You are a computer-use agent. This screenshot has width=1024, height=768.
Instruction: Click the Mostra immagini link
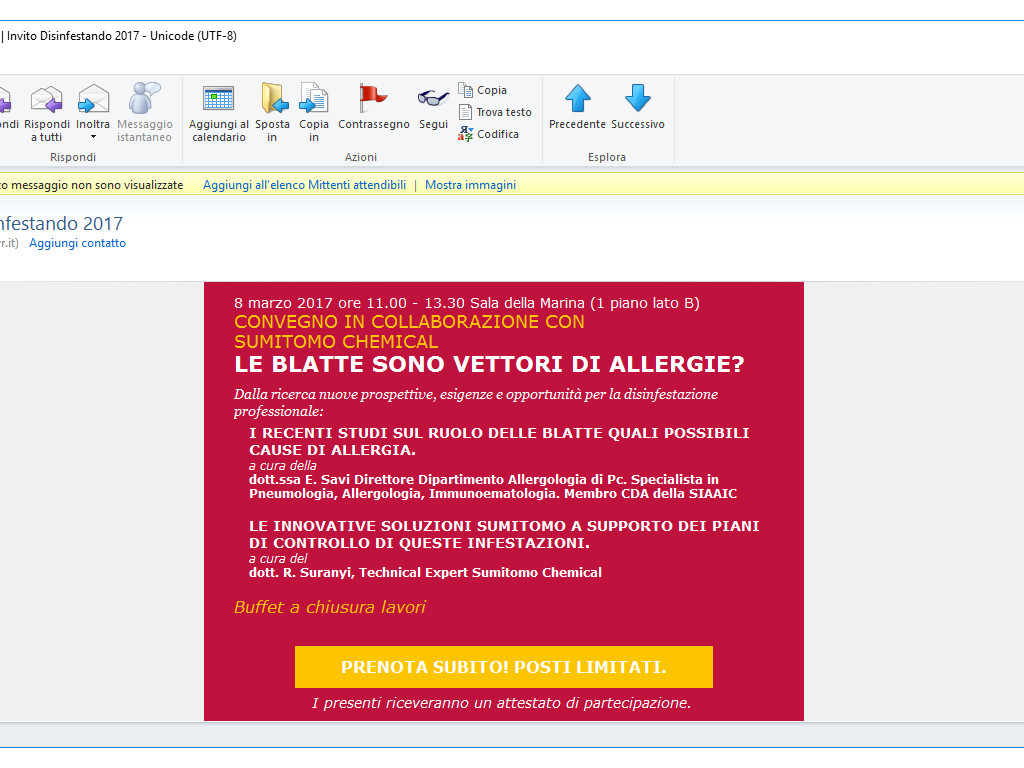470,185
